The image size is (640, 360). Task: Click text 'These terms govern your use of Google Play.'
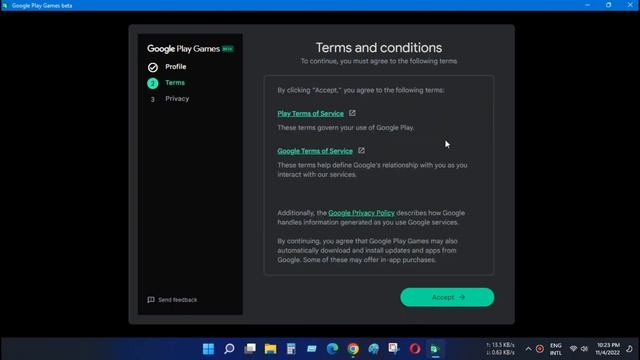(x=346, y=128)
